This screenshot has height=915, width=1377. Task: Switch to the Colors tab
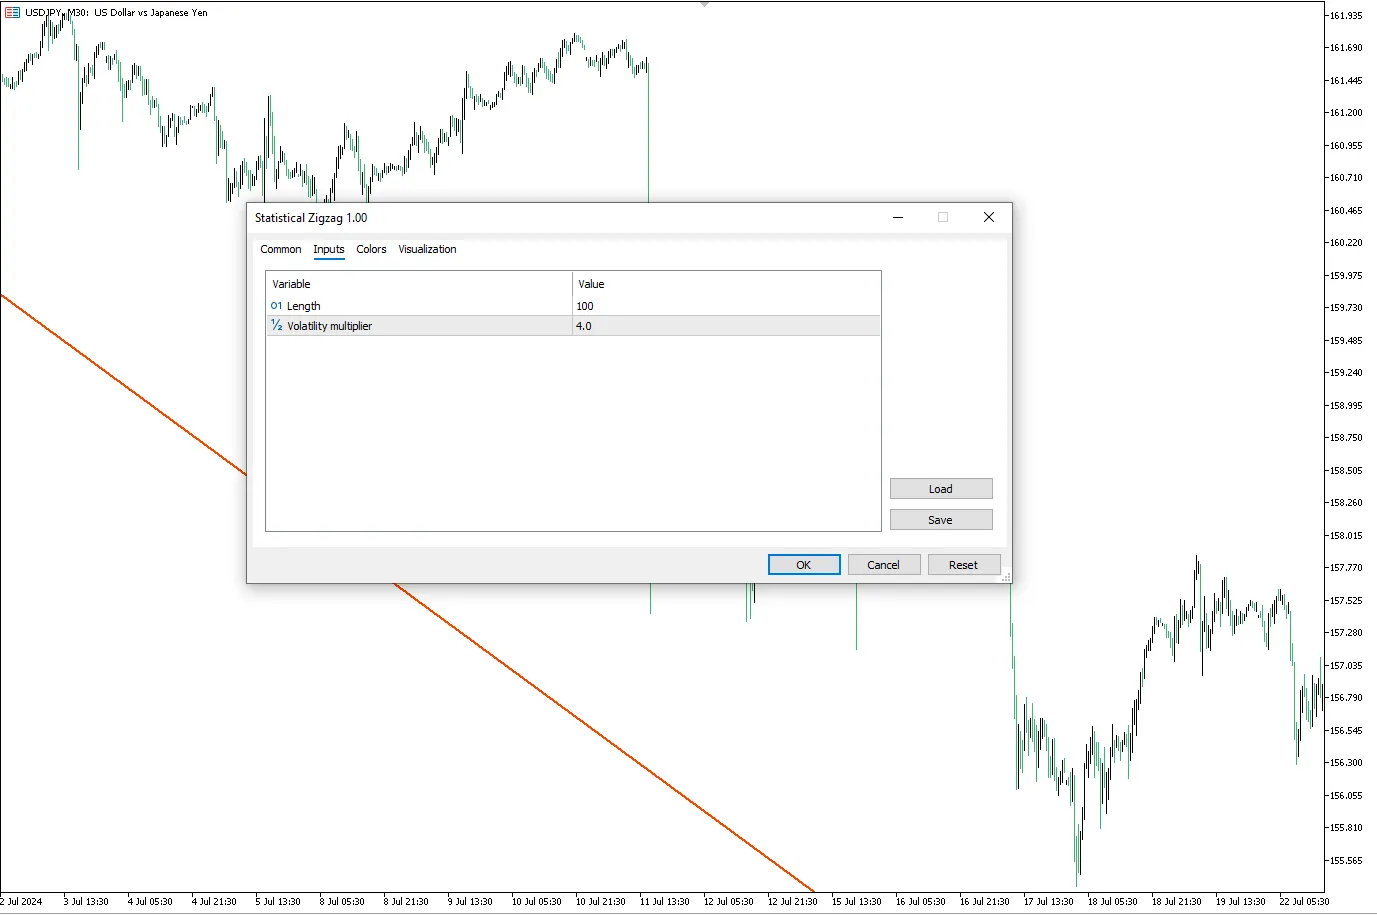click(371, 250)
